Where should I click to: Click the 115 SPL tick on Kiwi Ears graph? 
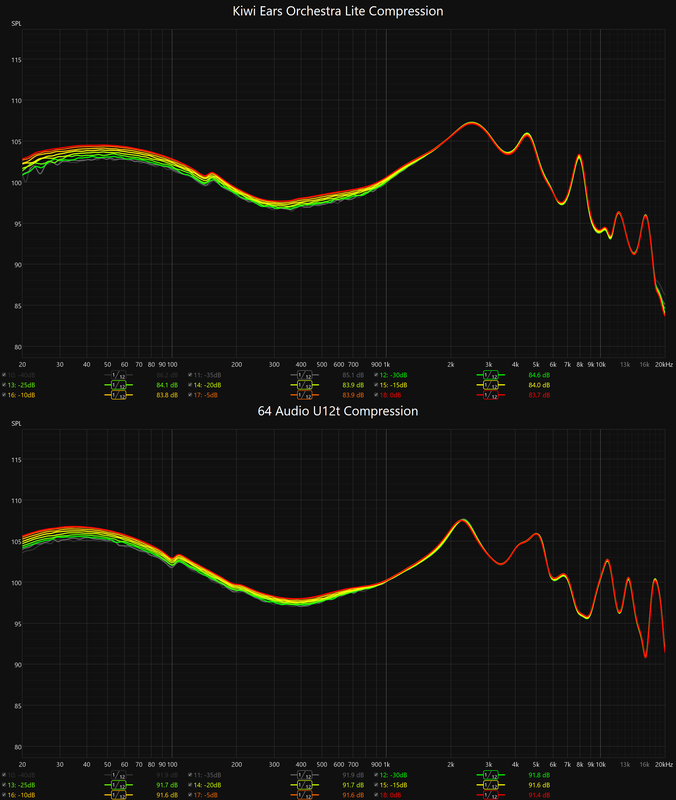[x=16, y=60]
